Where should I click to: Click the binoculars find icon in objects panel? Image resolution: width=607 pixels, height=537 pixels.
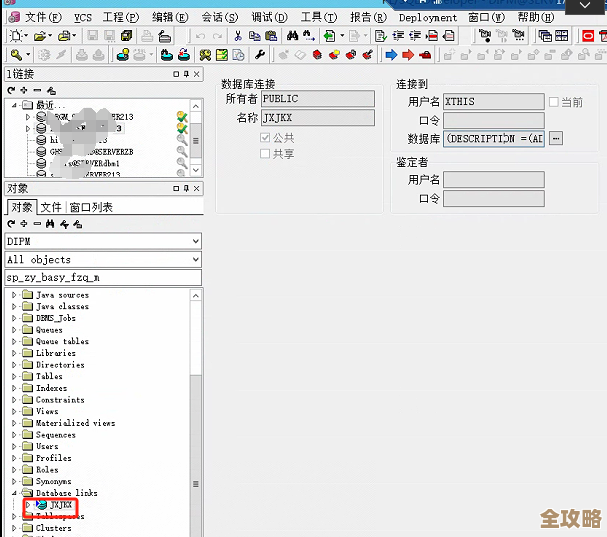[50, 223]
